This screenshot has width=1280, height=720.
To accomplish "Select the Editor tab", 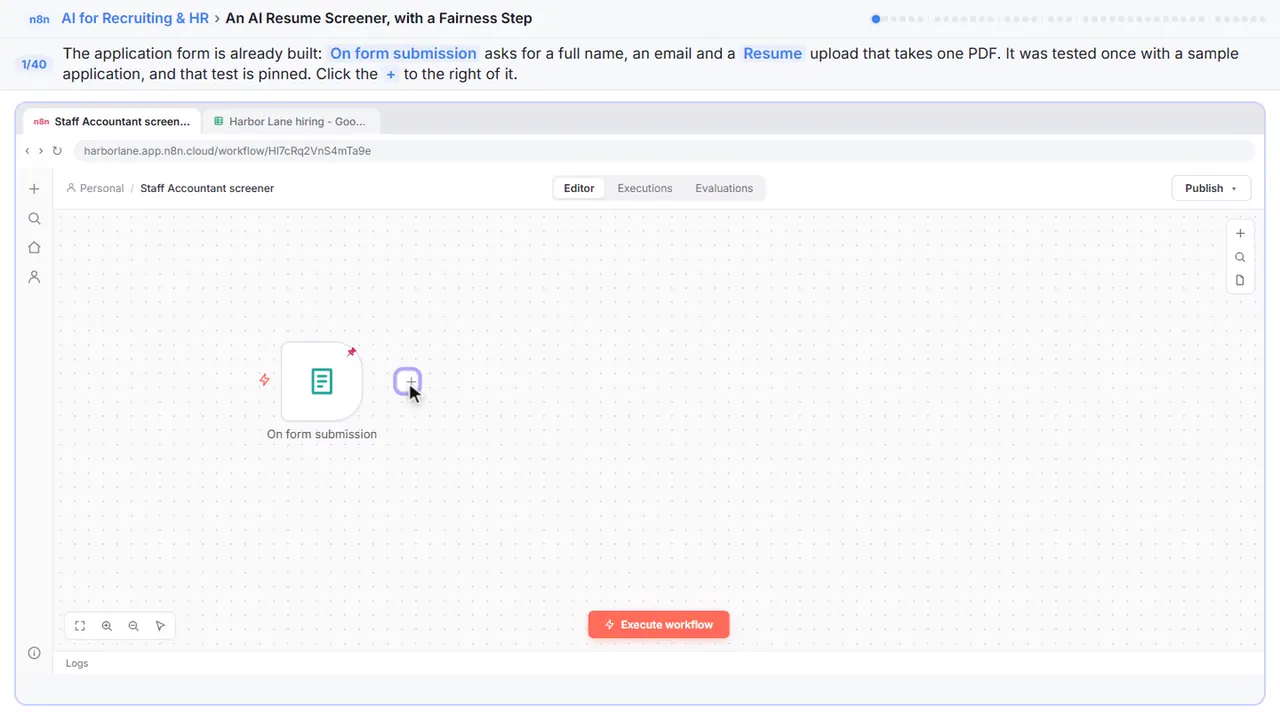I will click(x=579, y=188).
